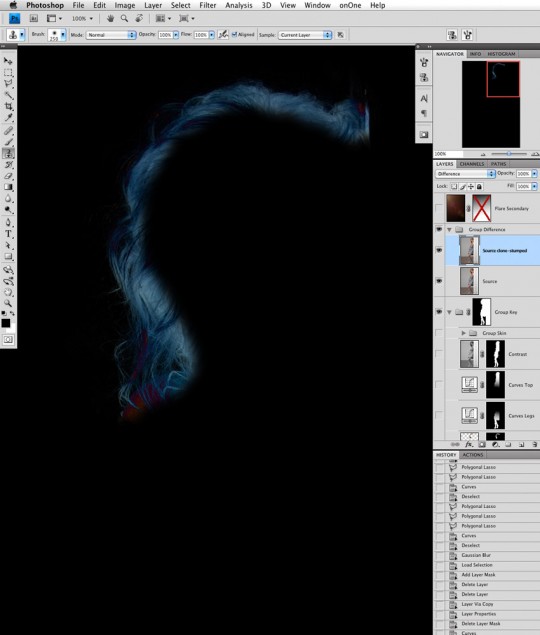Open the Filter menu
540x635 pixels.
(x=207, y=5)
